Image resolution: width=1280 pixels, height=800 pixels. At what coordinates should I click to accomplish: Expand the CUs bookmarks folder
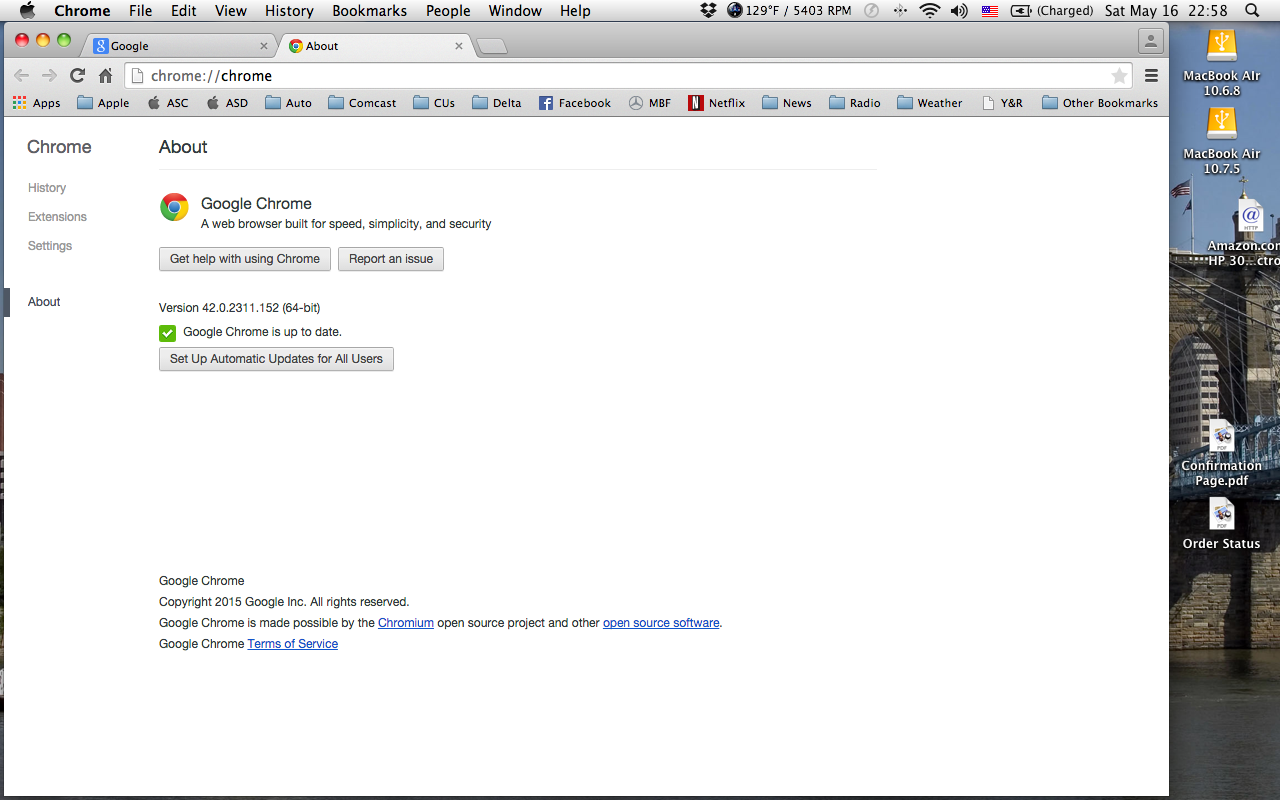[x=434, y=103]
